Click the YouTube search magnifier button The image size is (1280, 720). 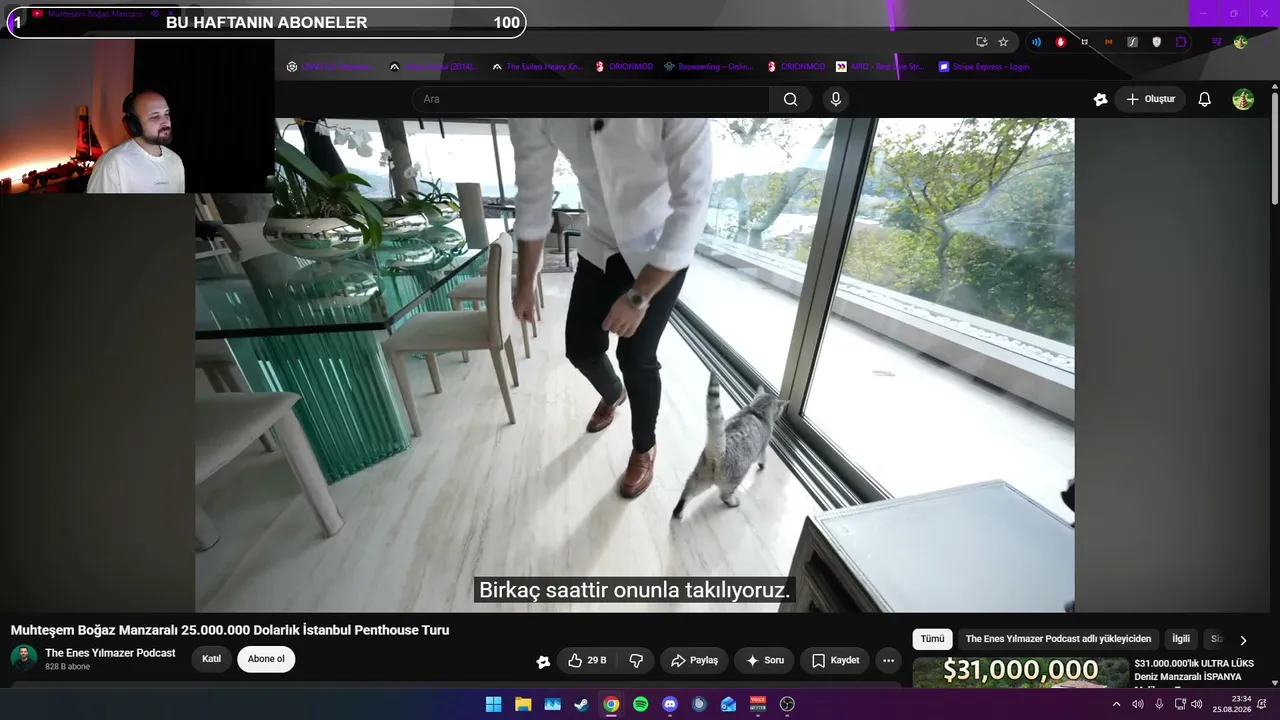coord(790,99)
